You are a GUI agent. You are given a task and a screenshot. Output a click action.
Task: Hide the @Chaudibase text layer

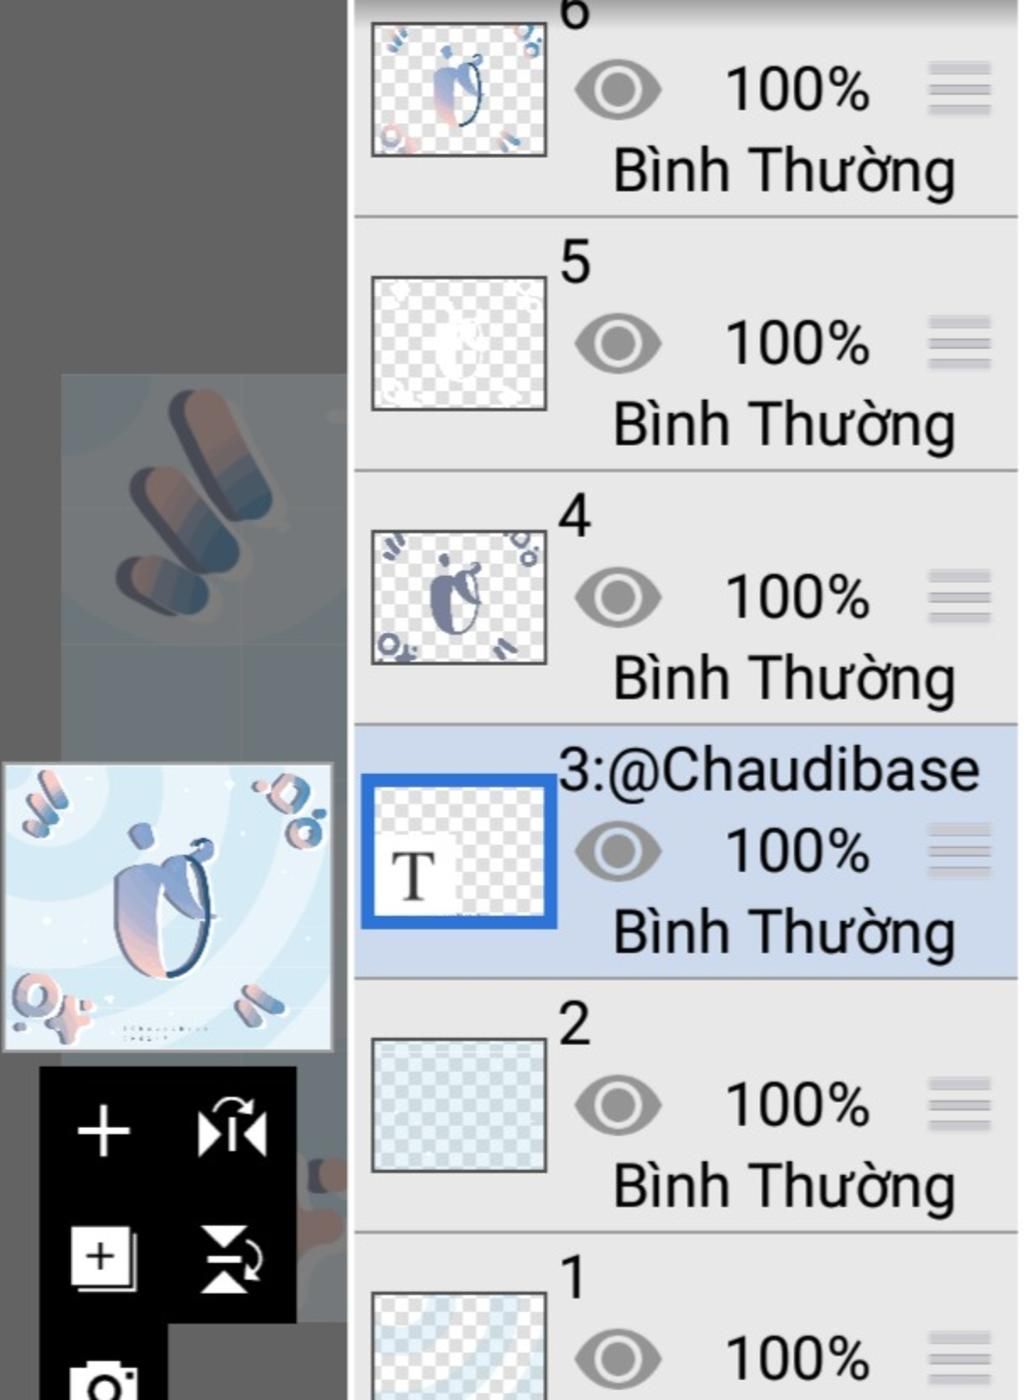pos(617,851)
